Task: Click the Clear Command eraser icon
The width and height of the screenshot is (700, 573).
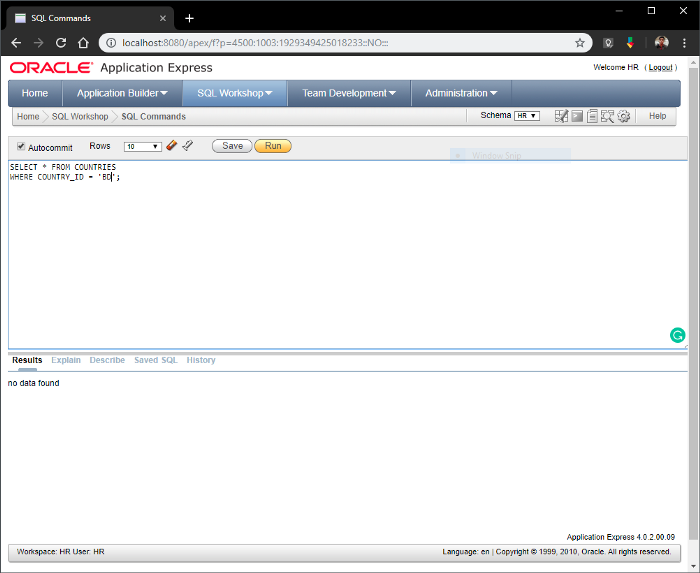Action: [171, 145]
